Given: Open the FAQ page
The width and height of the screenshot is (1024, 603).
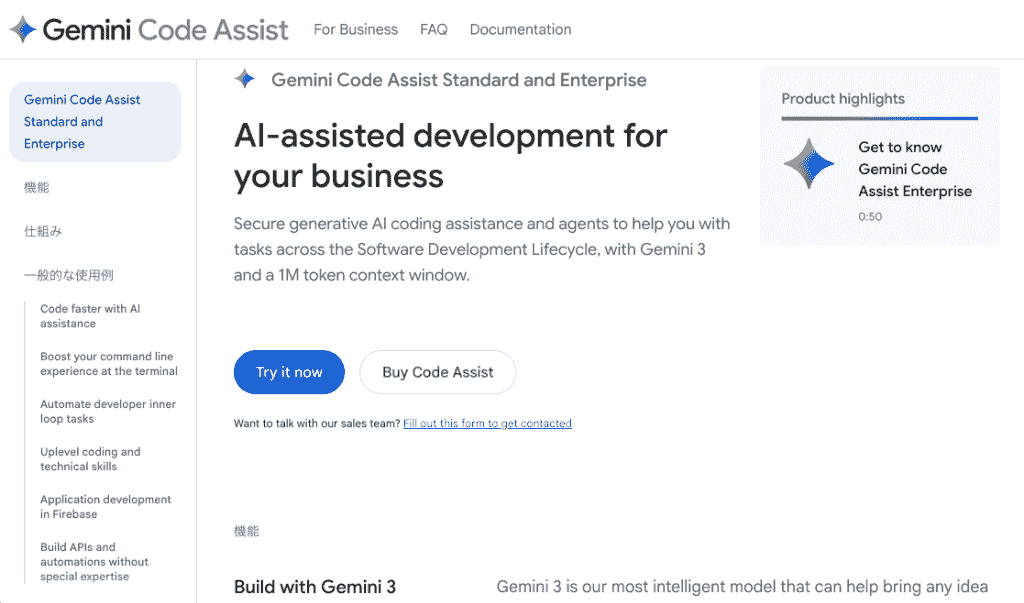Looking at the screenshot, I should tap(434, 29).
